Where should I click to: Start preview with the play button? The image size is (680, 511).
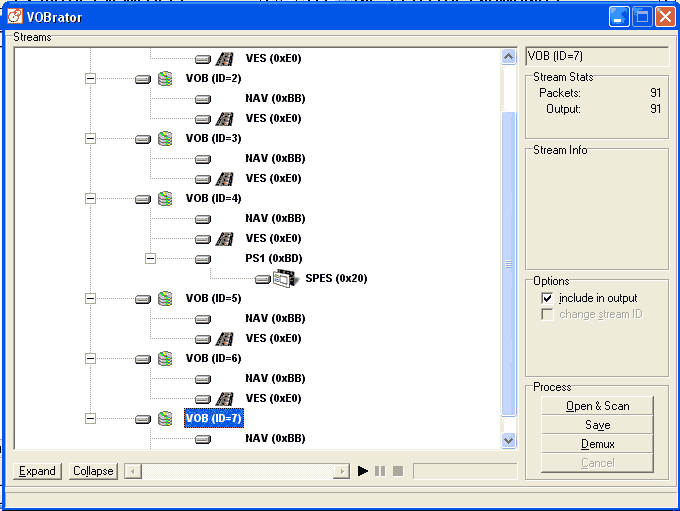[363, 471]
